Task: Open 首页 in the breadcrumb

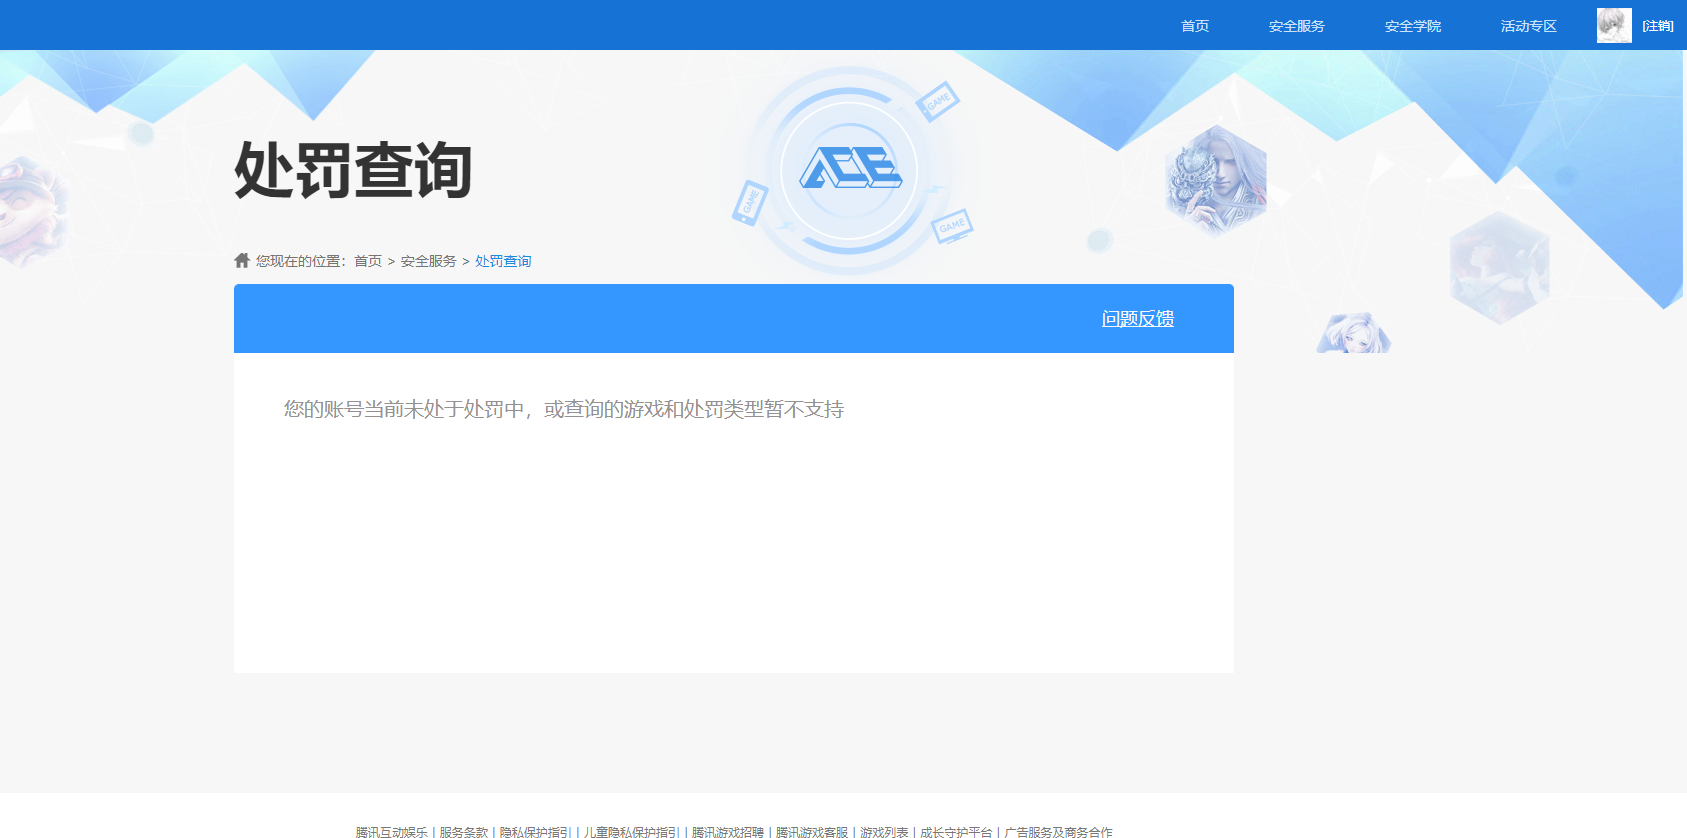Action: (x=368, y=261)
